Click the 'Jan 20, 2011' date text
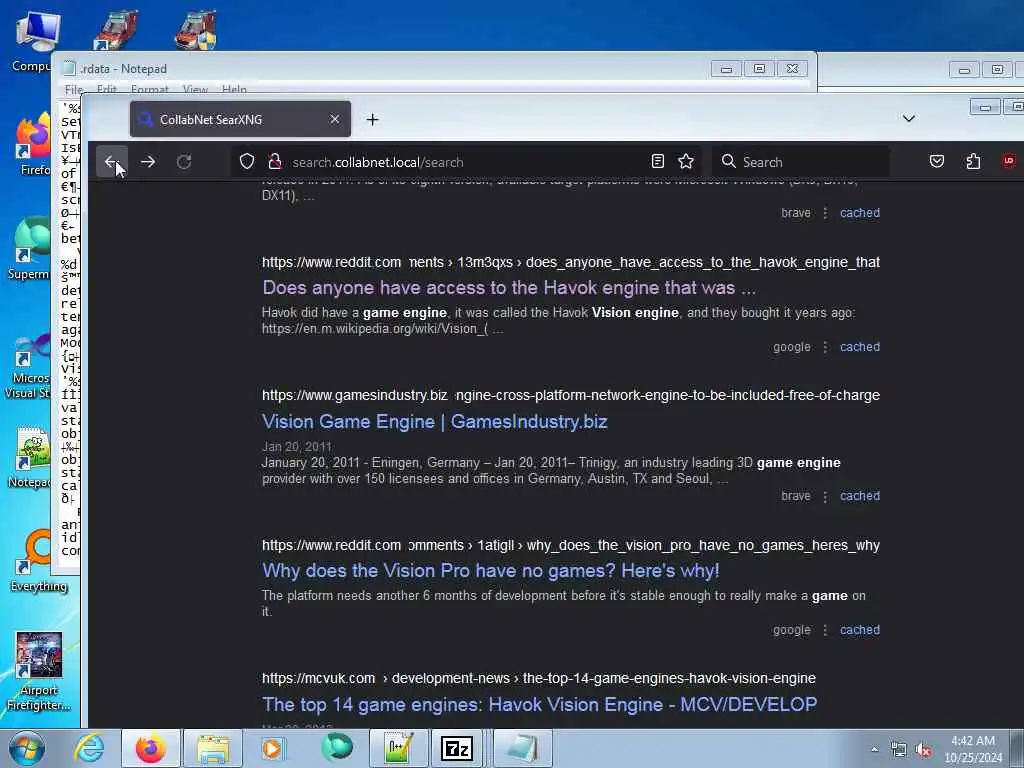The image size is (1024, 768). click(x=296, y=447)
